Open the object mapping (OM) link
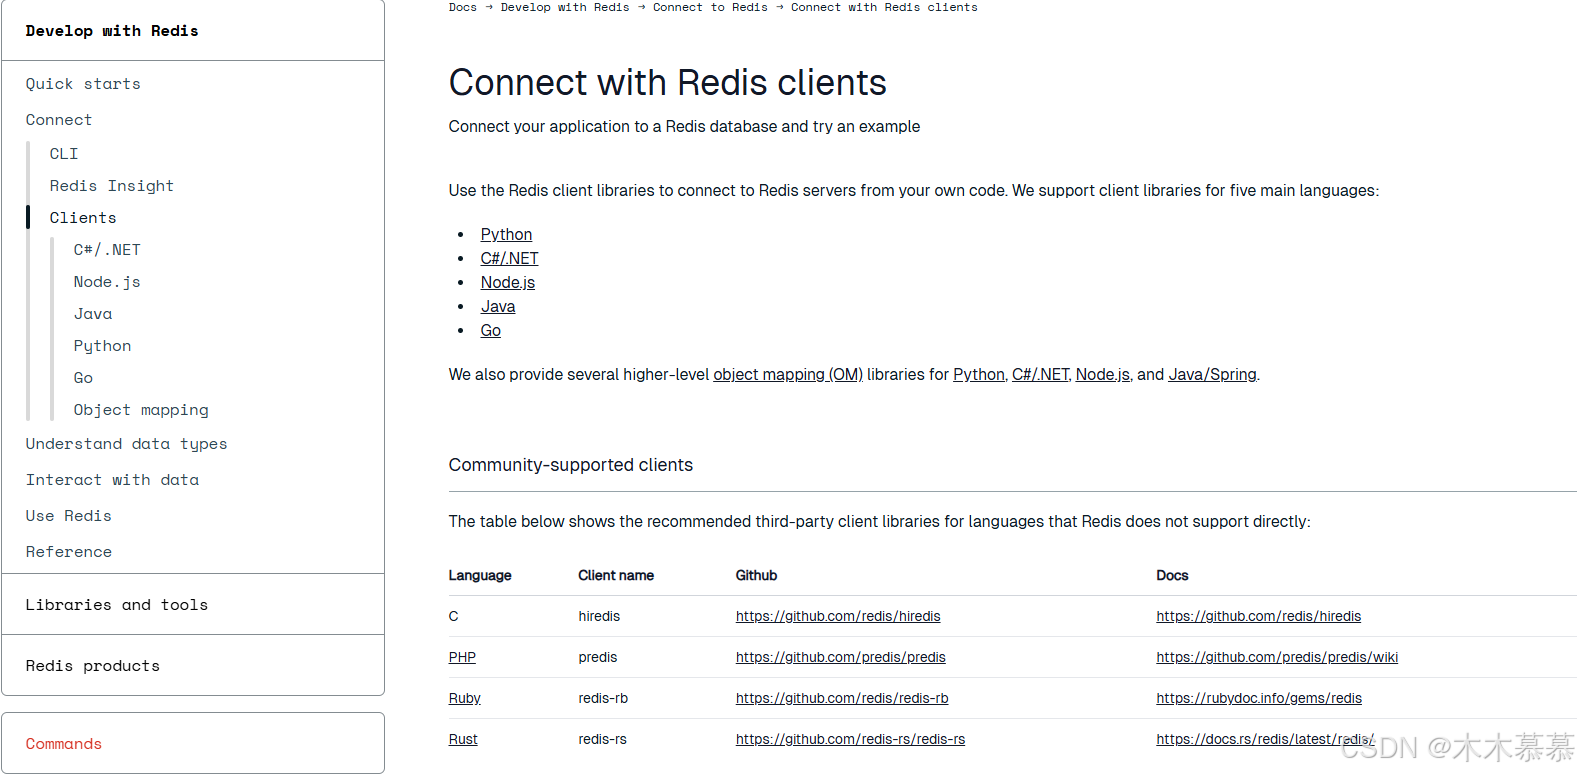 788,374
